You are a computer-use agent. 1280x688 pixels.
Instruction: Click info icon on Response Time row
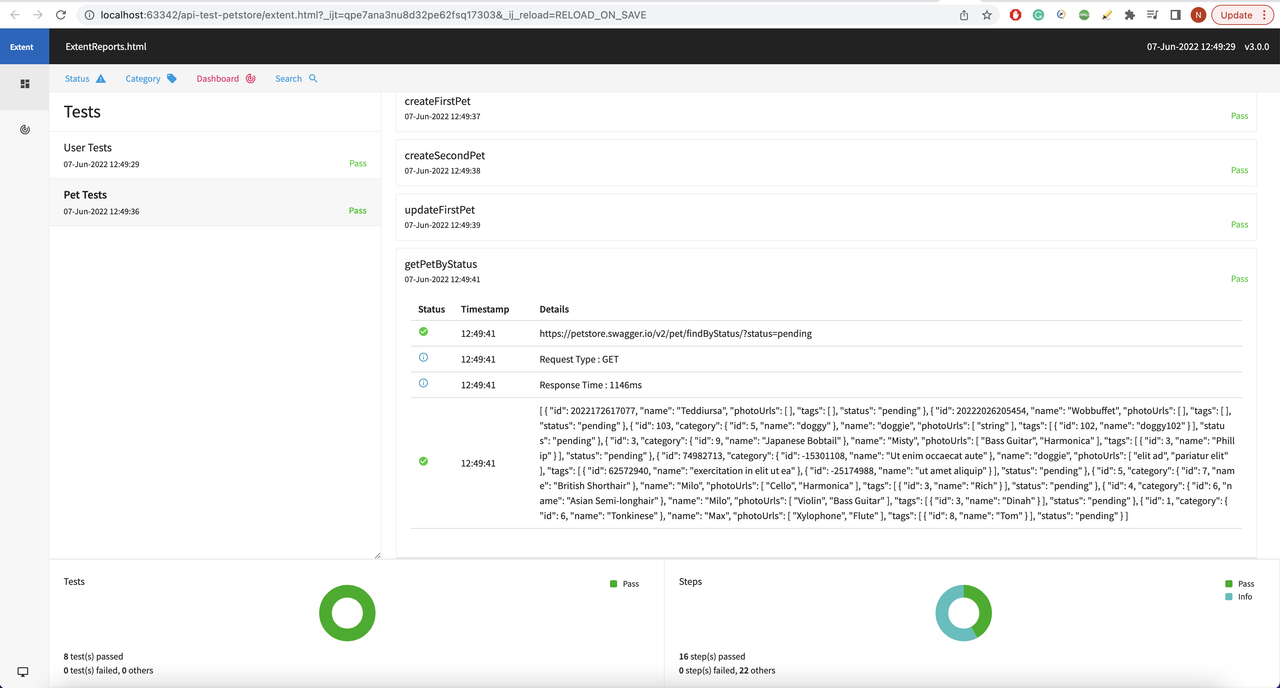[423, 383]
